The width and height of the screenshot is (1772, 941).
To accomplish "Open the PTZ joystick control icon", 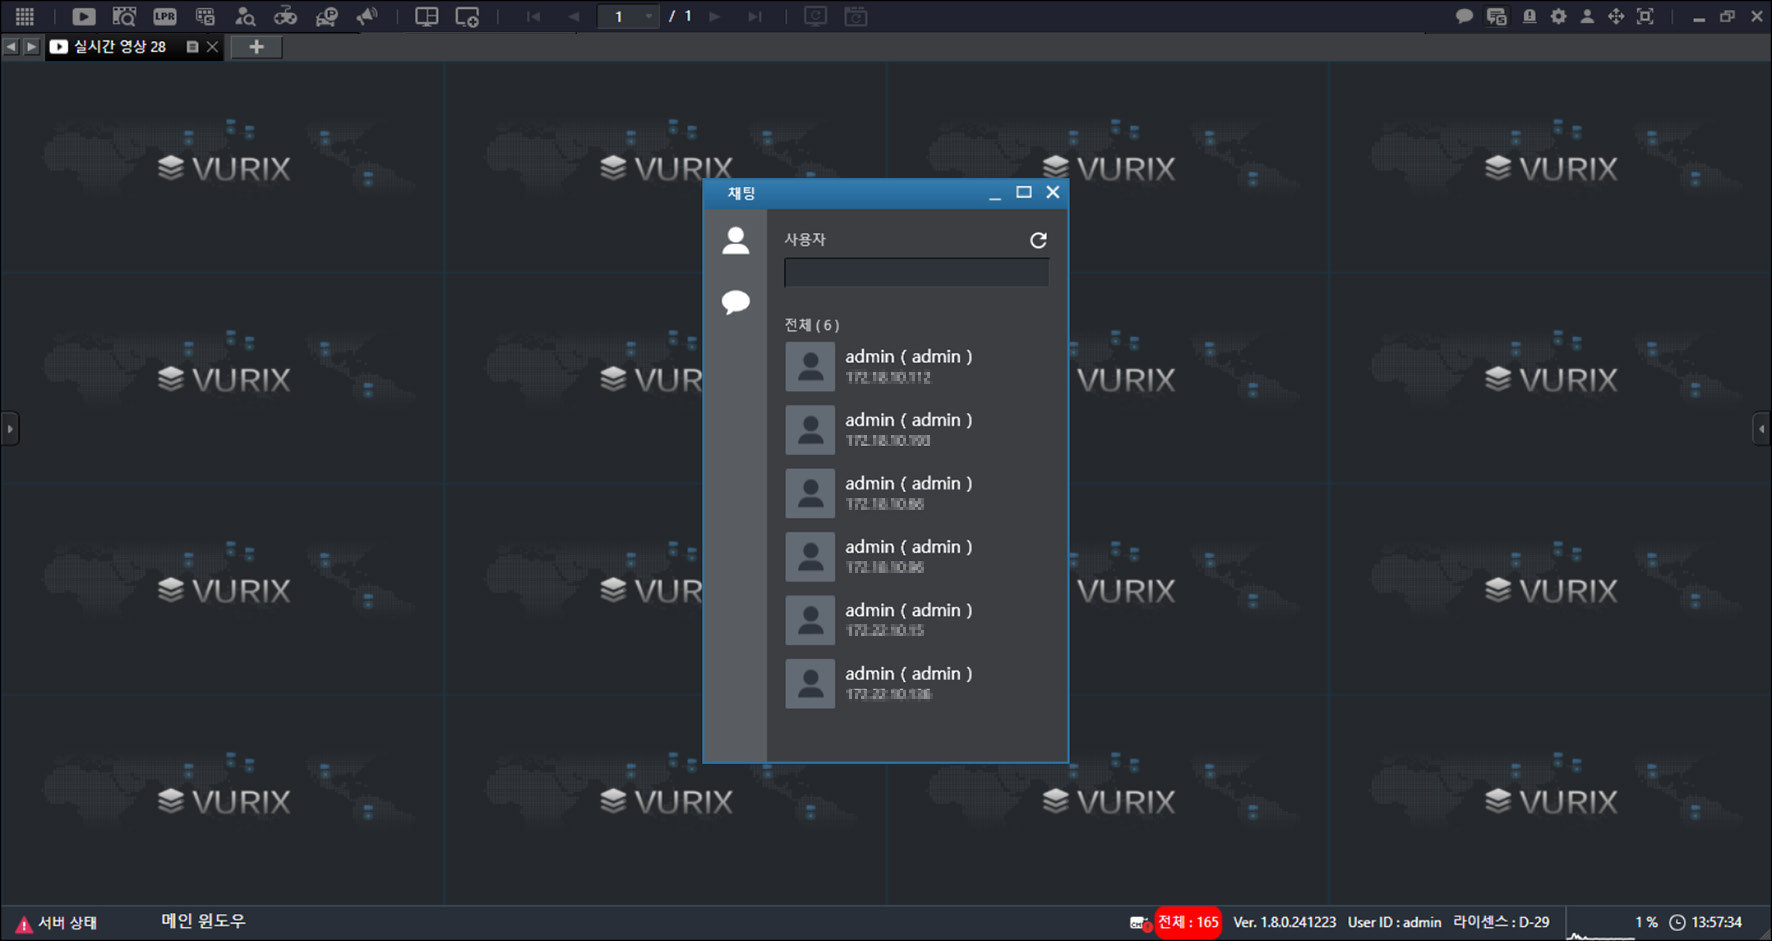I will click(x=286, y=16).
